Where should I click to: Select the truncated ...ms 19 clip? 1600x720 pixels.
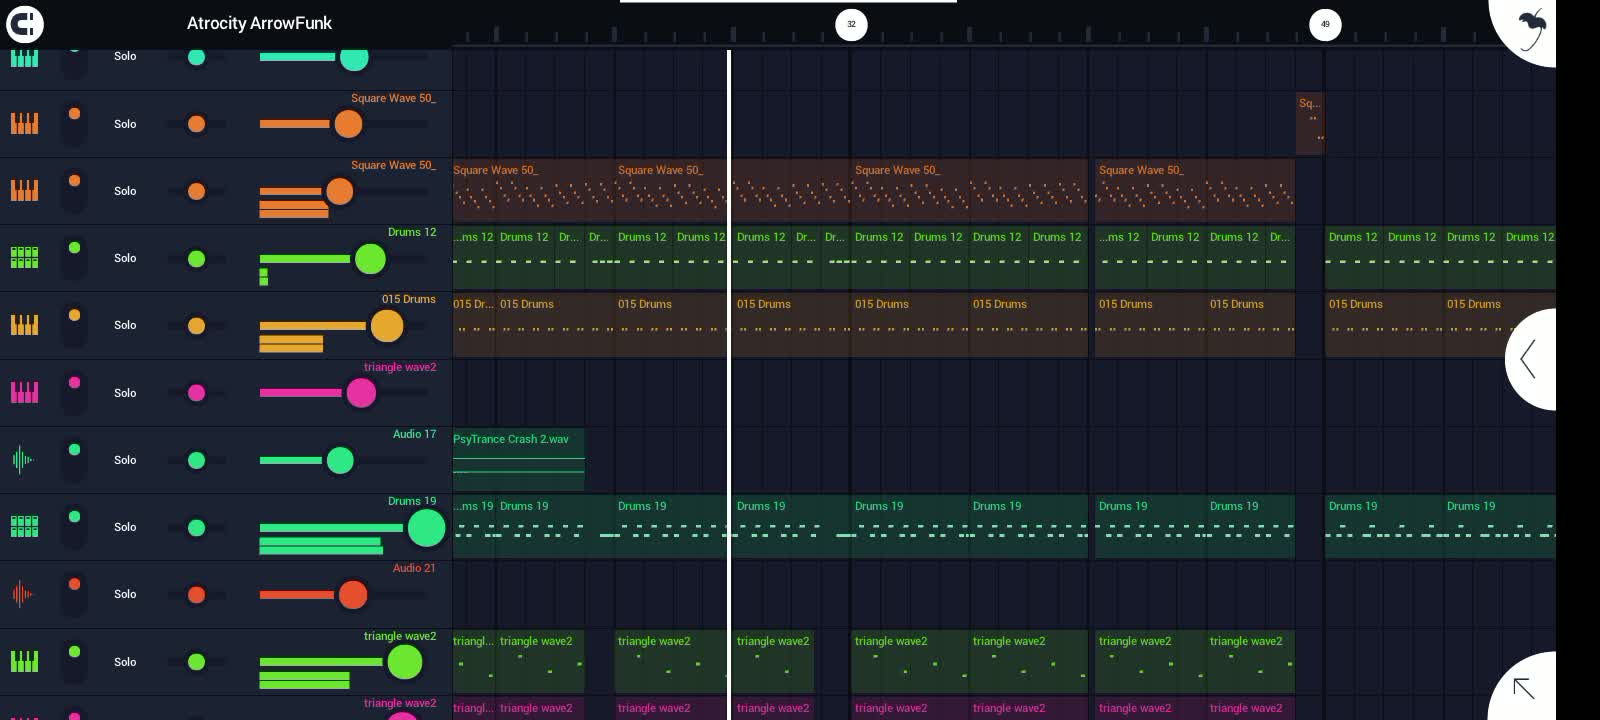(x=475, y=527)
